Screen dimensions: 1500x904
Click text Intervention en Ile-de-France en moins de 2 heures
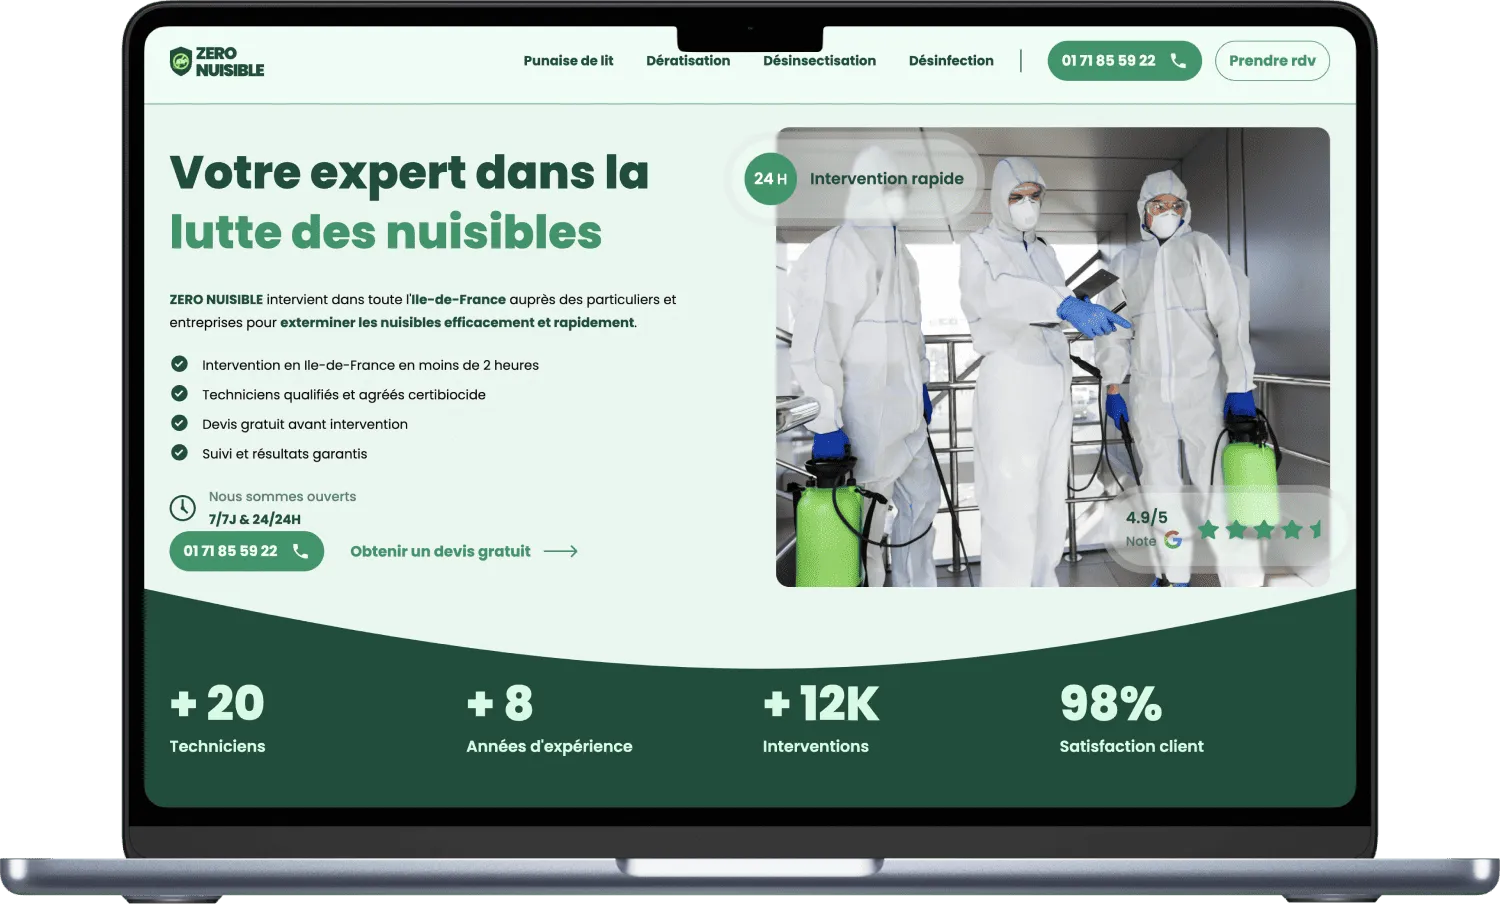coord(370,365)
